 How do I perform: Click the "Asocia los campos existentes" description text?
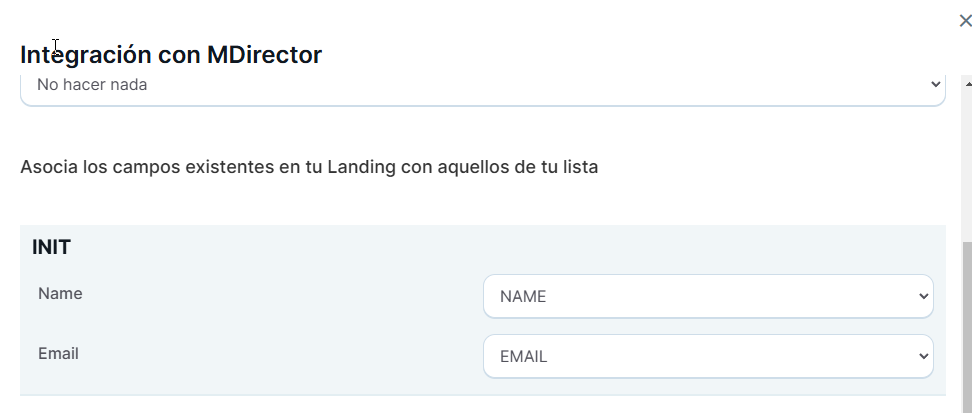pyautogui.click(x=309, y=167)
